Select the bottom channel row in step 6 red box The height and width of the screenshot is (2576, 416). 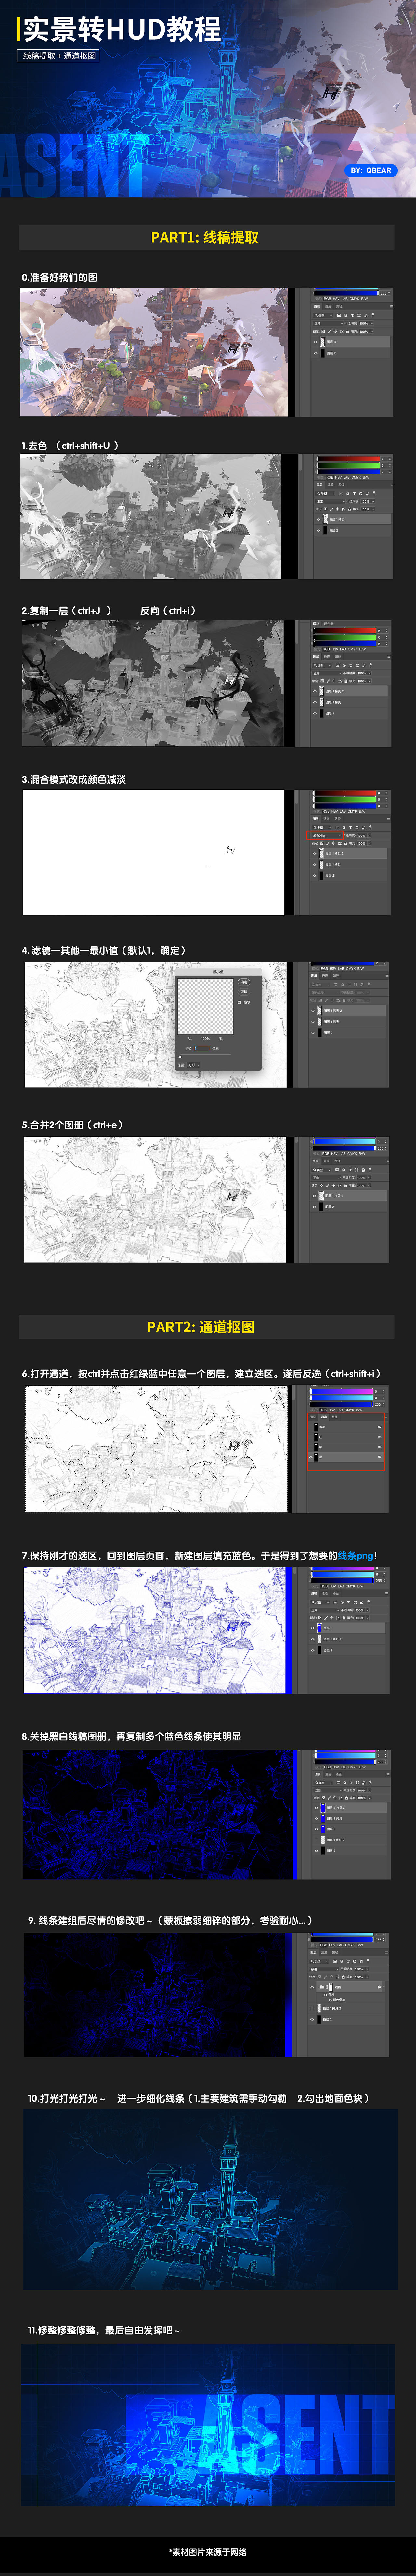click(x=346, y=1457)
